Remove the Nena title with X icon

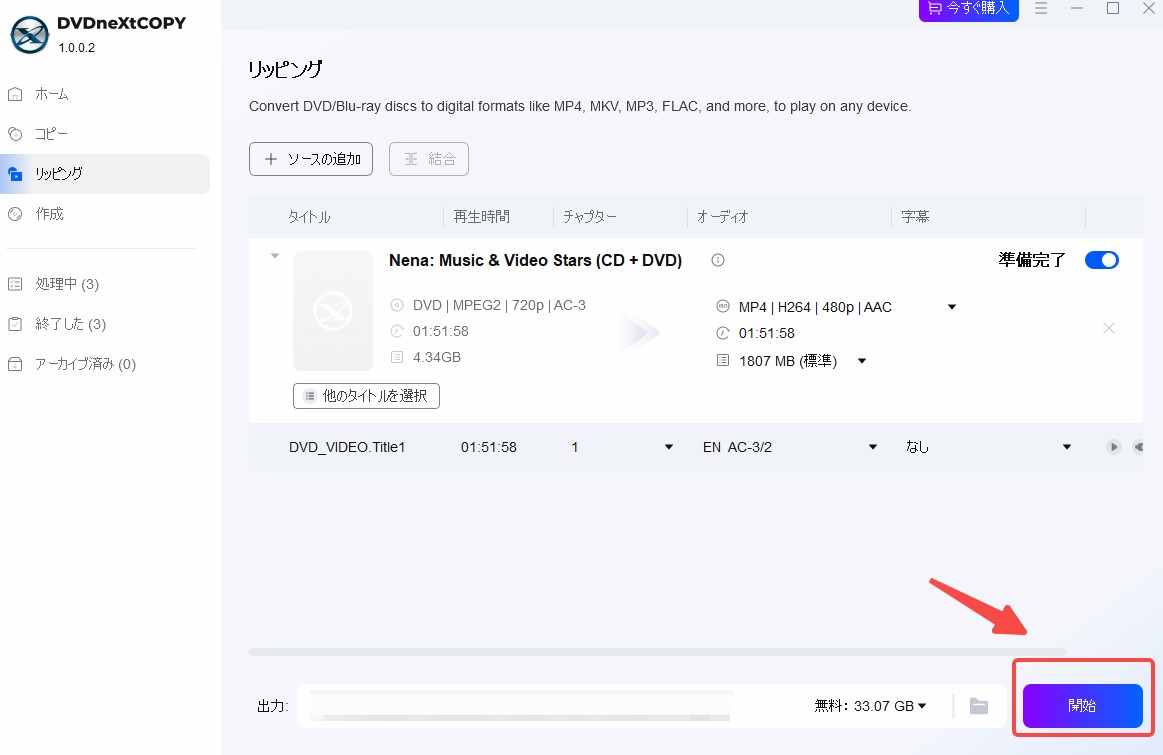pos(1109,328)
